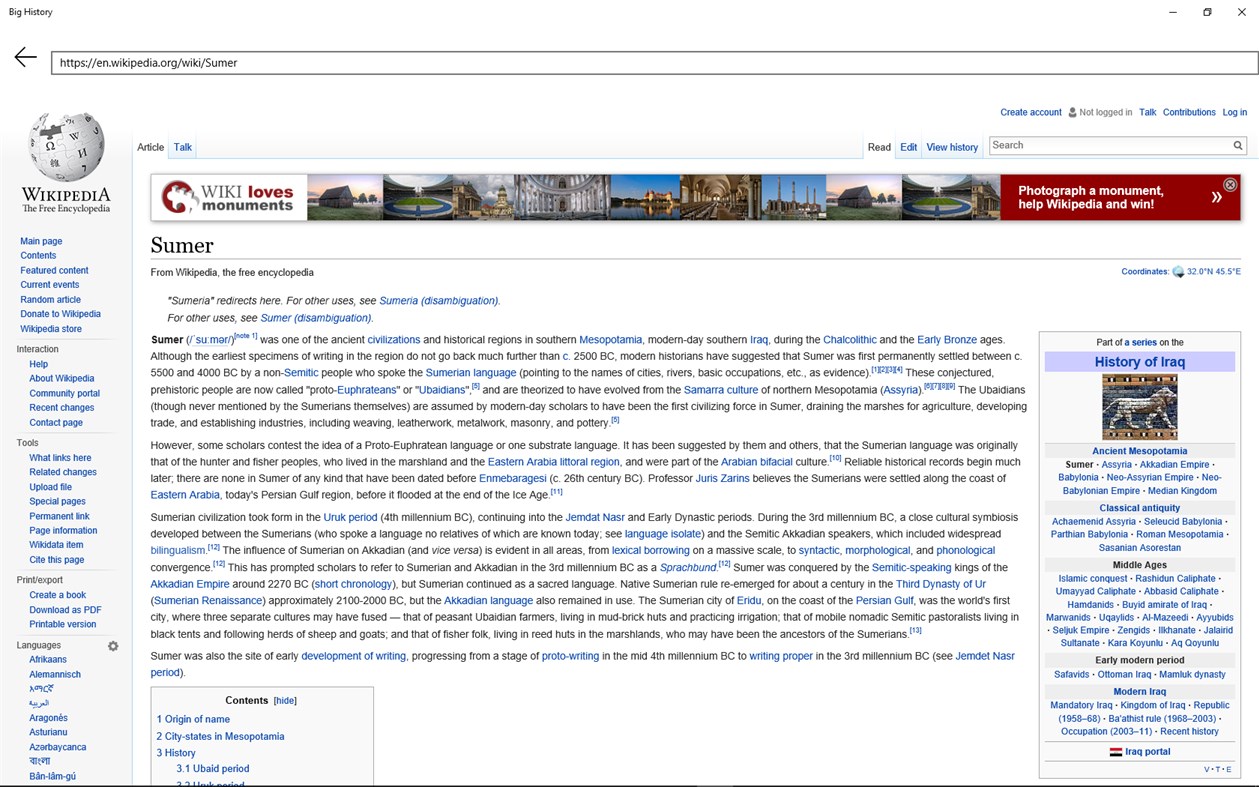The image size is (1259, 787).
Task: Open the History of Iraq thumbnail image
Action: click(1140, 407)
